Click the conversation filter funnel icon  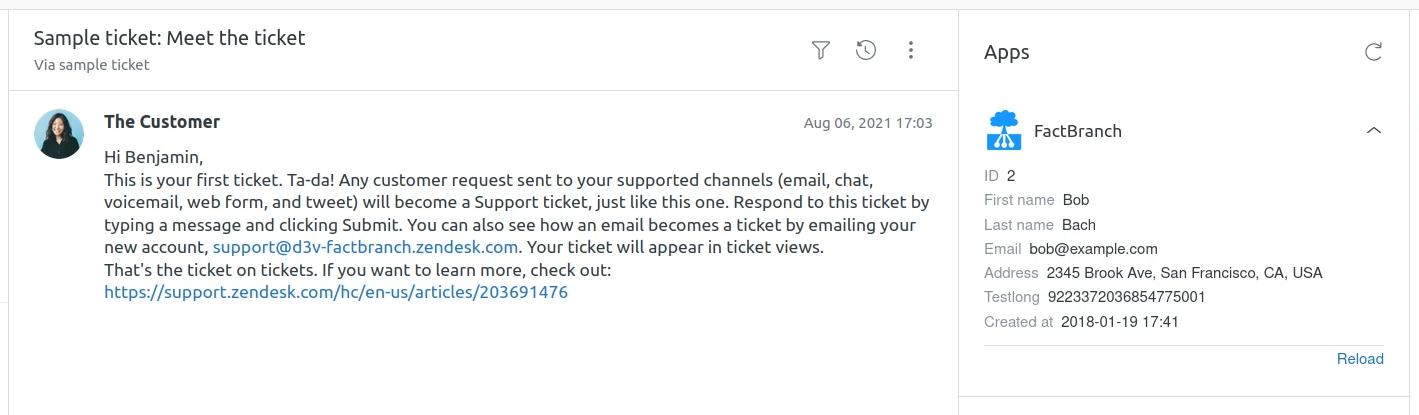(821, 50)
